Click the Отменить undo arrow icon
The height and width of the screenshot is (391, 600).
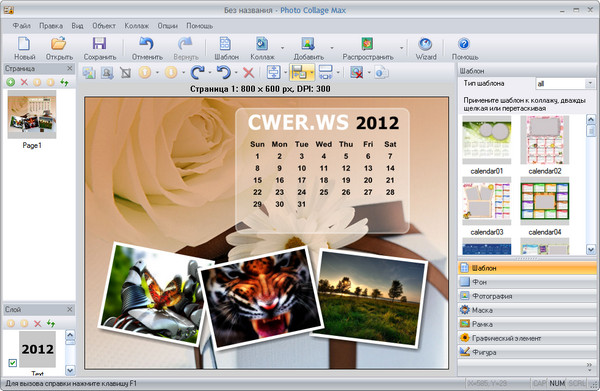pyautogui.click(x=146, y=44)
